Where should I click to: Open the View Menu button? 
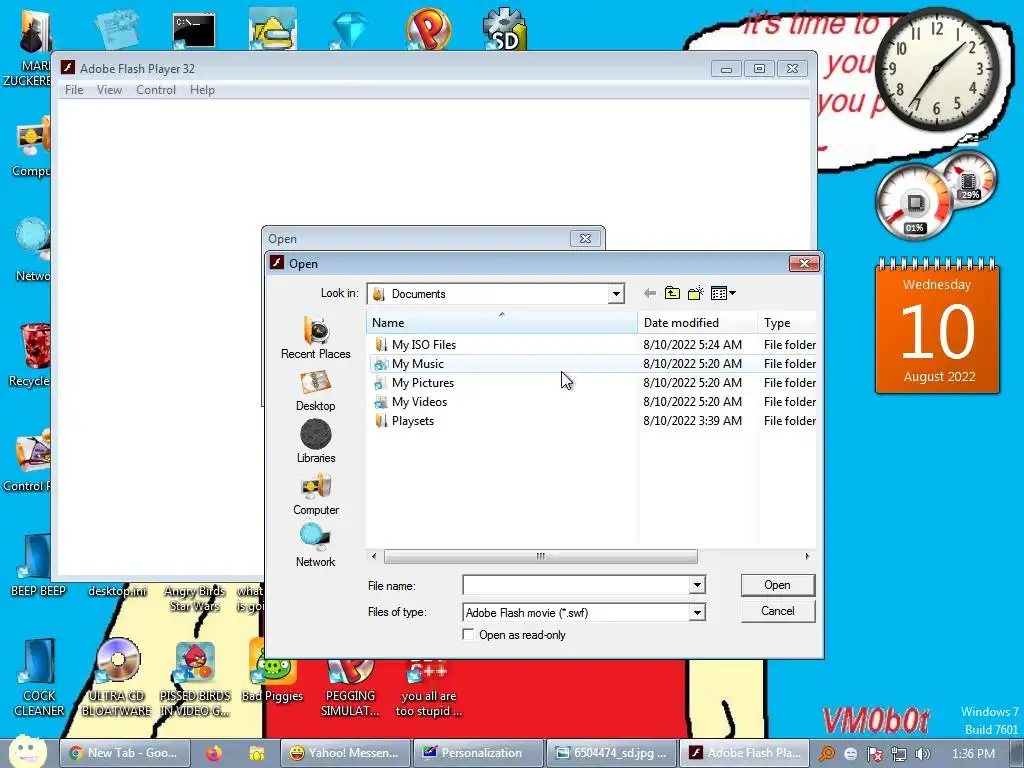point(723,293)
